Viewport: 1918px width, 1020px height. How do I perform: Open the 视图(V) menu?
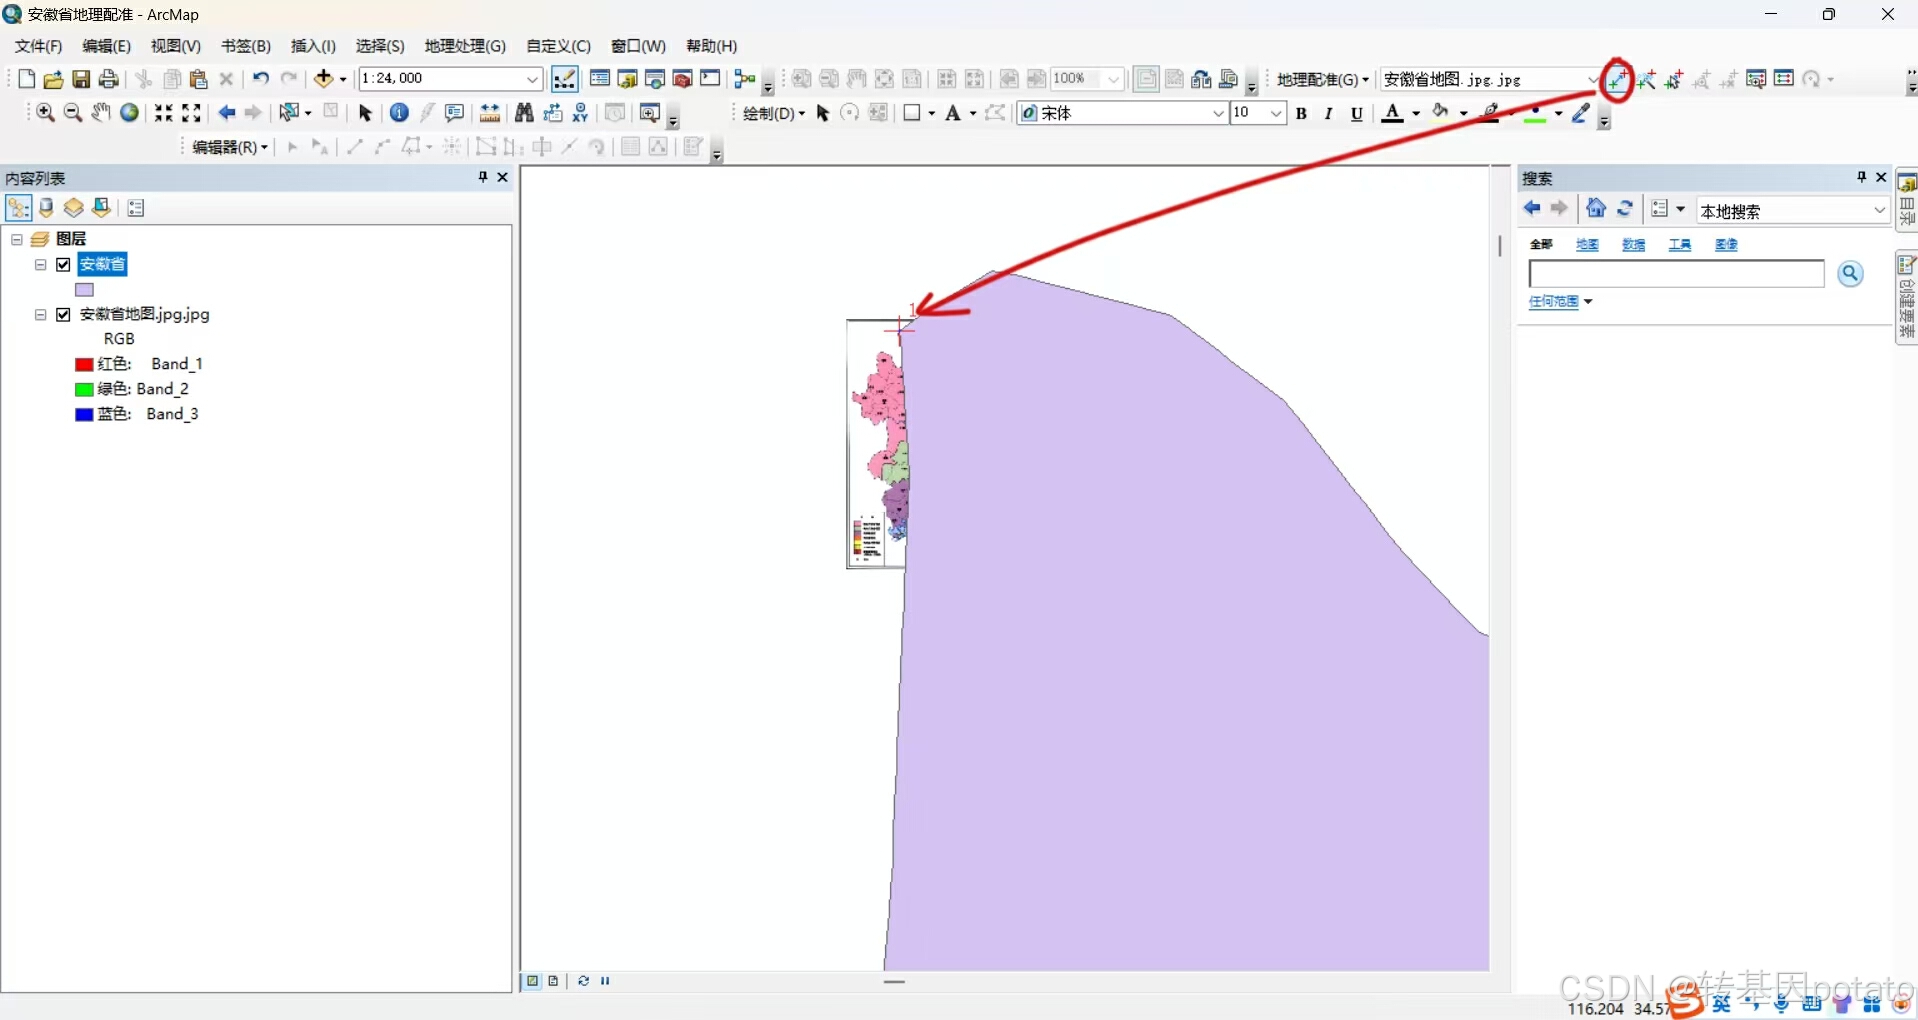[176, 46]
